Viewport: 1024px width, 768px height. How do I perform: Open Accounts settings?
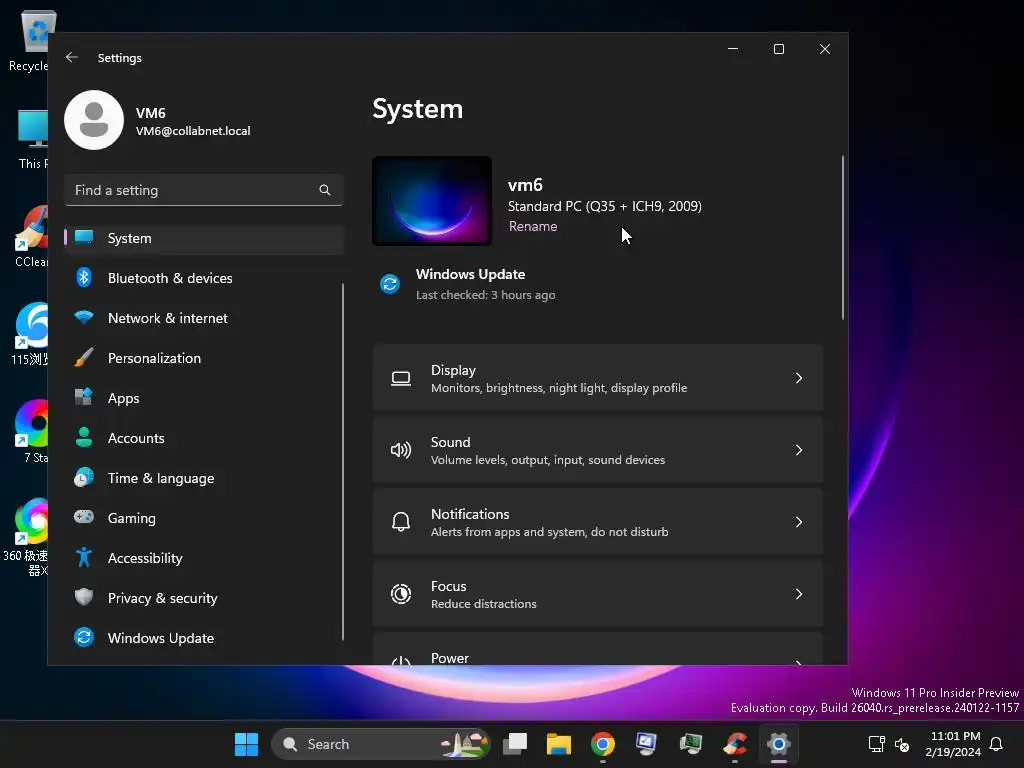pos(204,438)
